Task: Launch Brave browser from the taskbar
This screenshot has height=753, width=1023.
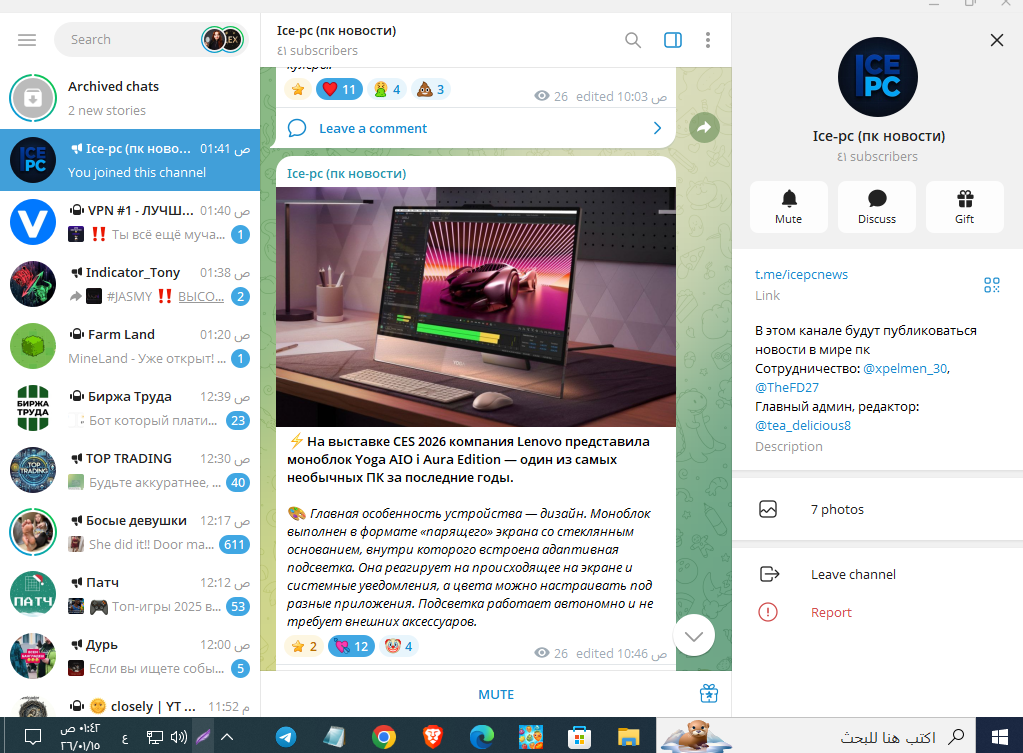Action: [x=433, y=737]
